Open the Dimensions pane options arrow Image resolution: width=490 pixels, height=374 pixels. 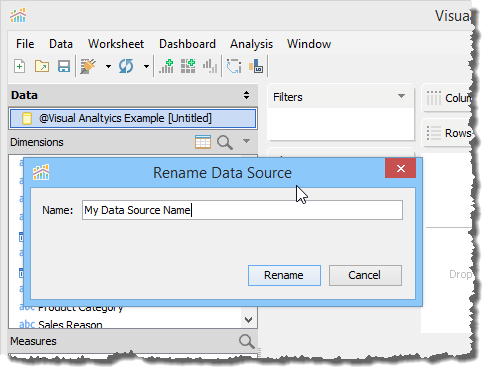(246, 141)
